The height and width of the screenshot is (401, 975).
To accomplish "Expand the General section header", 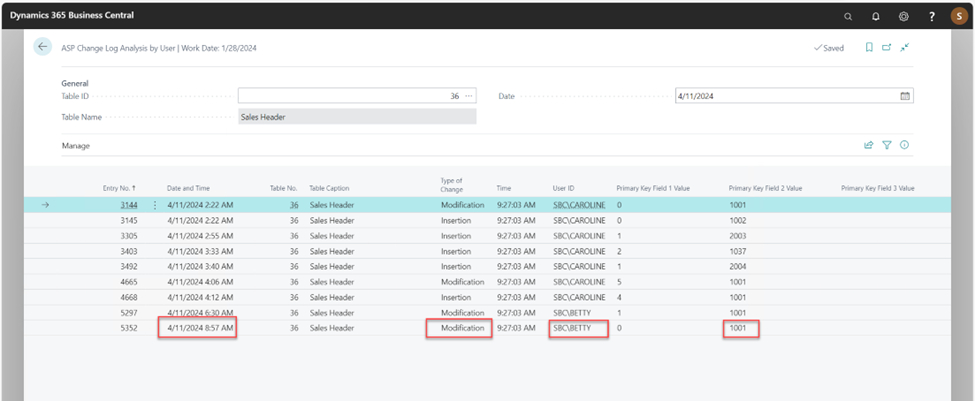I will (75, 83).
